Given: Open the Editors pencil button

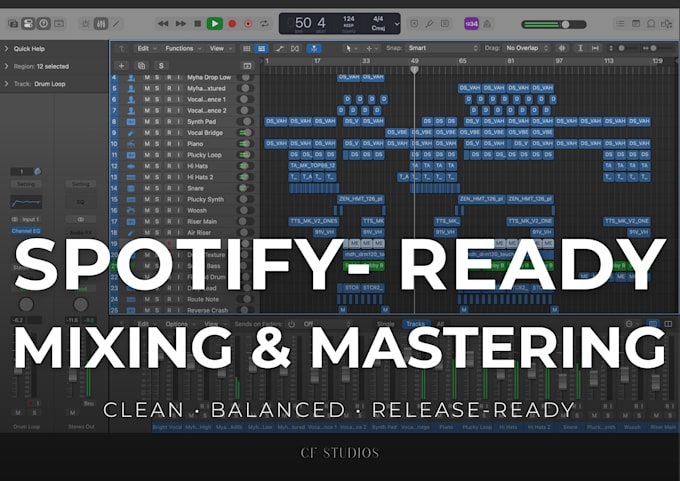Looking at the screenshot, I should pos(116,23).
